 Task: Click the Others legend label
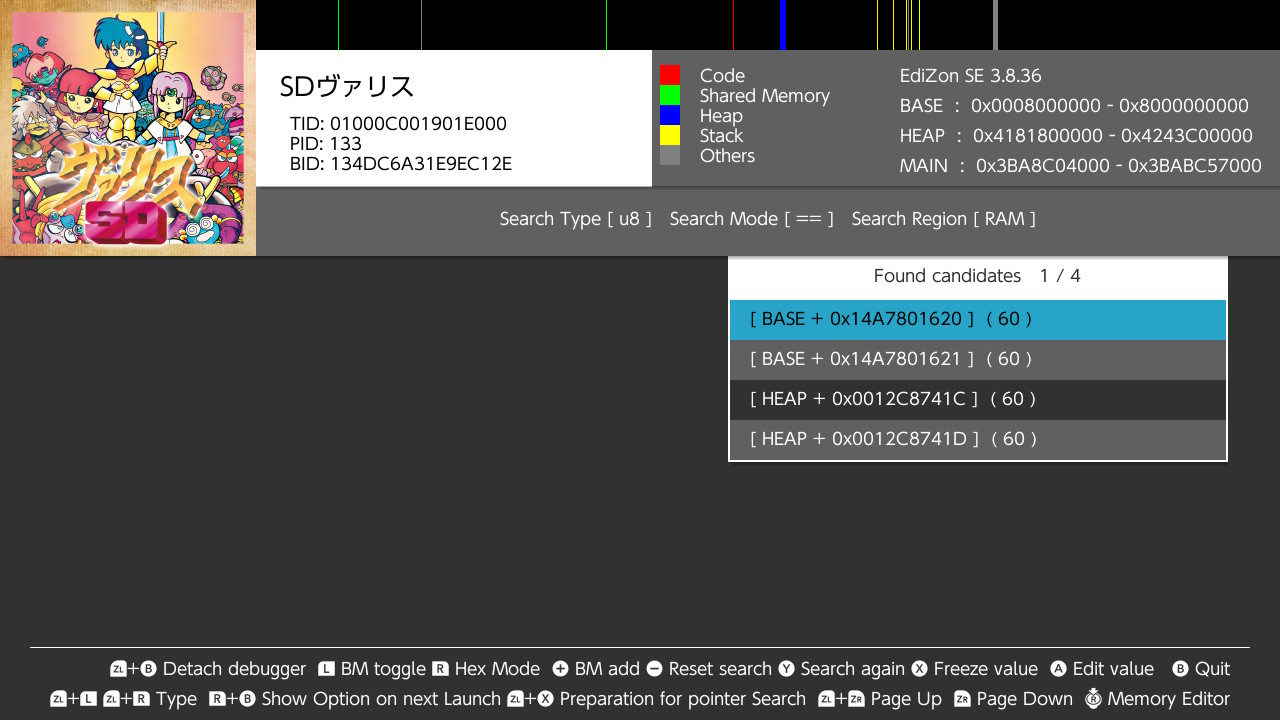click(x=727, y=156)
